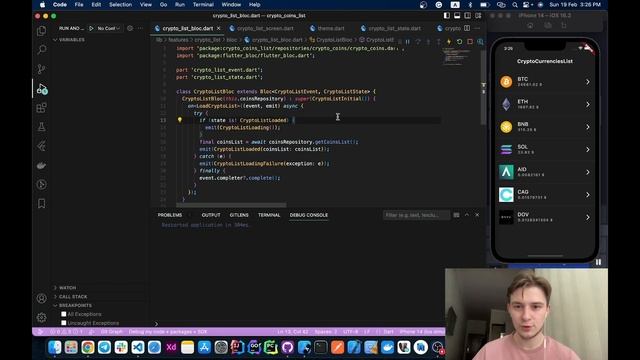The image size is (640, 360).
Task: Stop the debug session red square
Action: [x=470, y=42]
